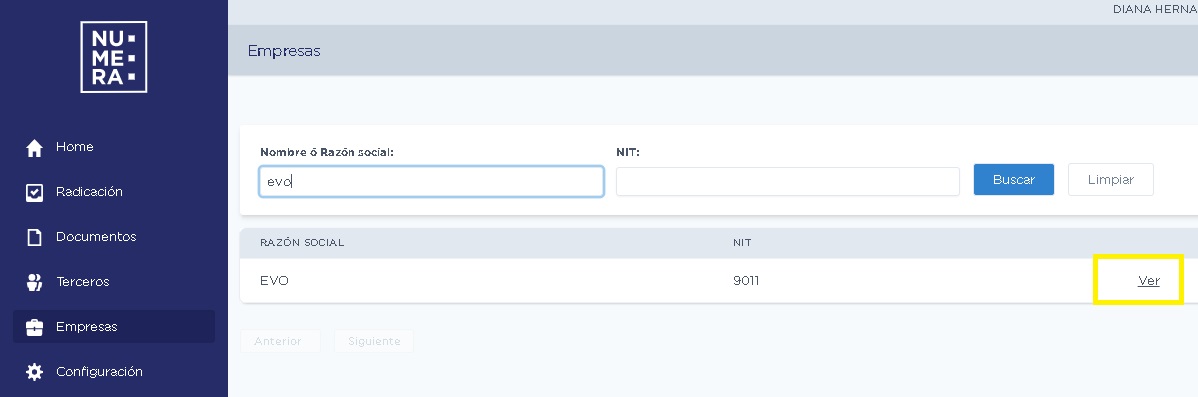Open the Ver link for EVO

tap(1148, 281)
